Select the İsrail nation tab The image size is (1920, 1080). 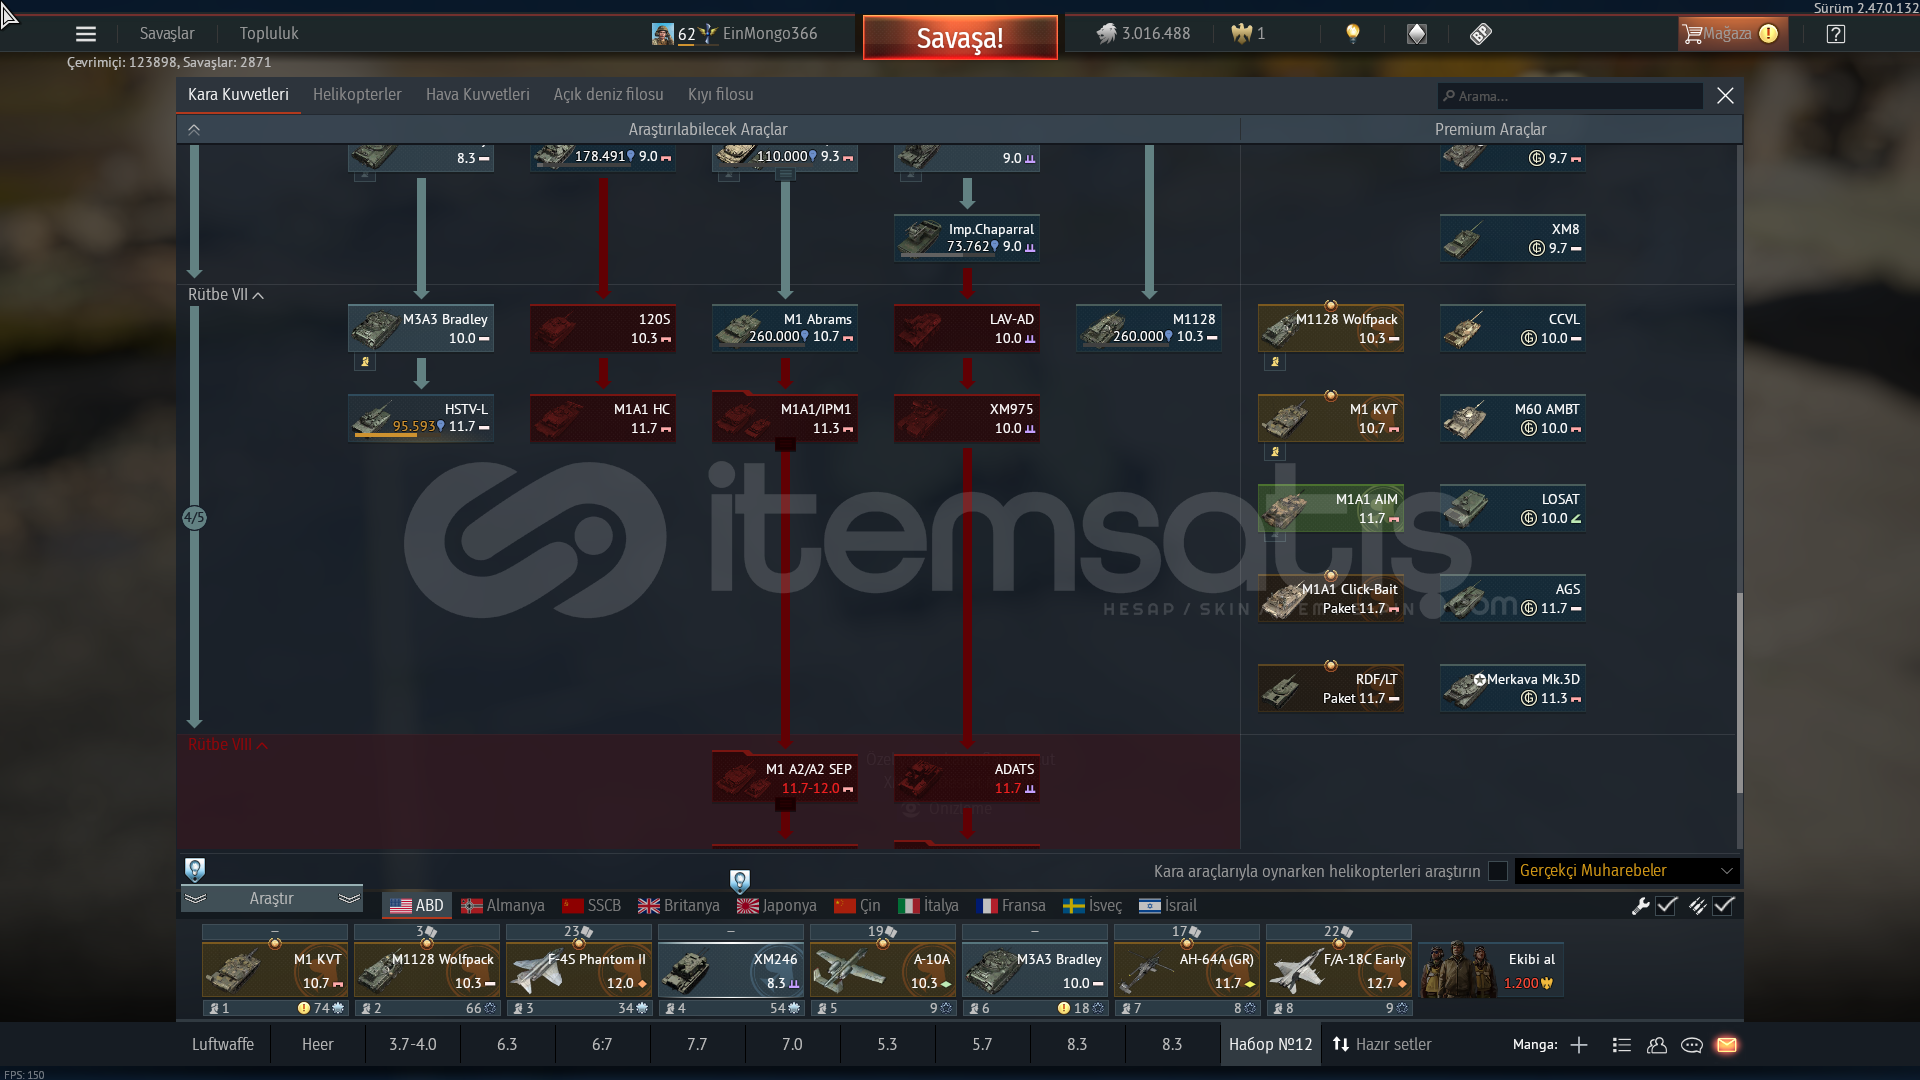click(1168, 906)
